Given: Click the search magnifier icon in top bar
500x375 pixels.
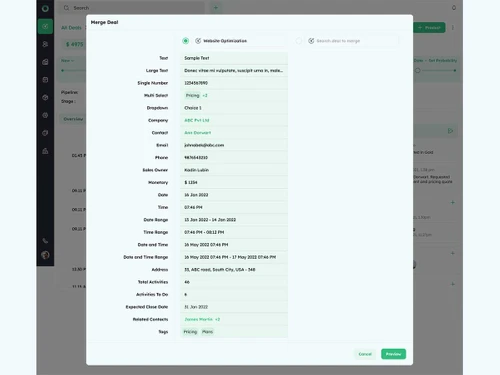Looking at the screenshot, I should click(x=66, y=8).
